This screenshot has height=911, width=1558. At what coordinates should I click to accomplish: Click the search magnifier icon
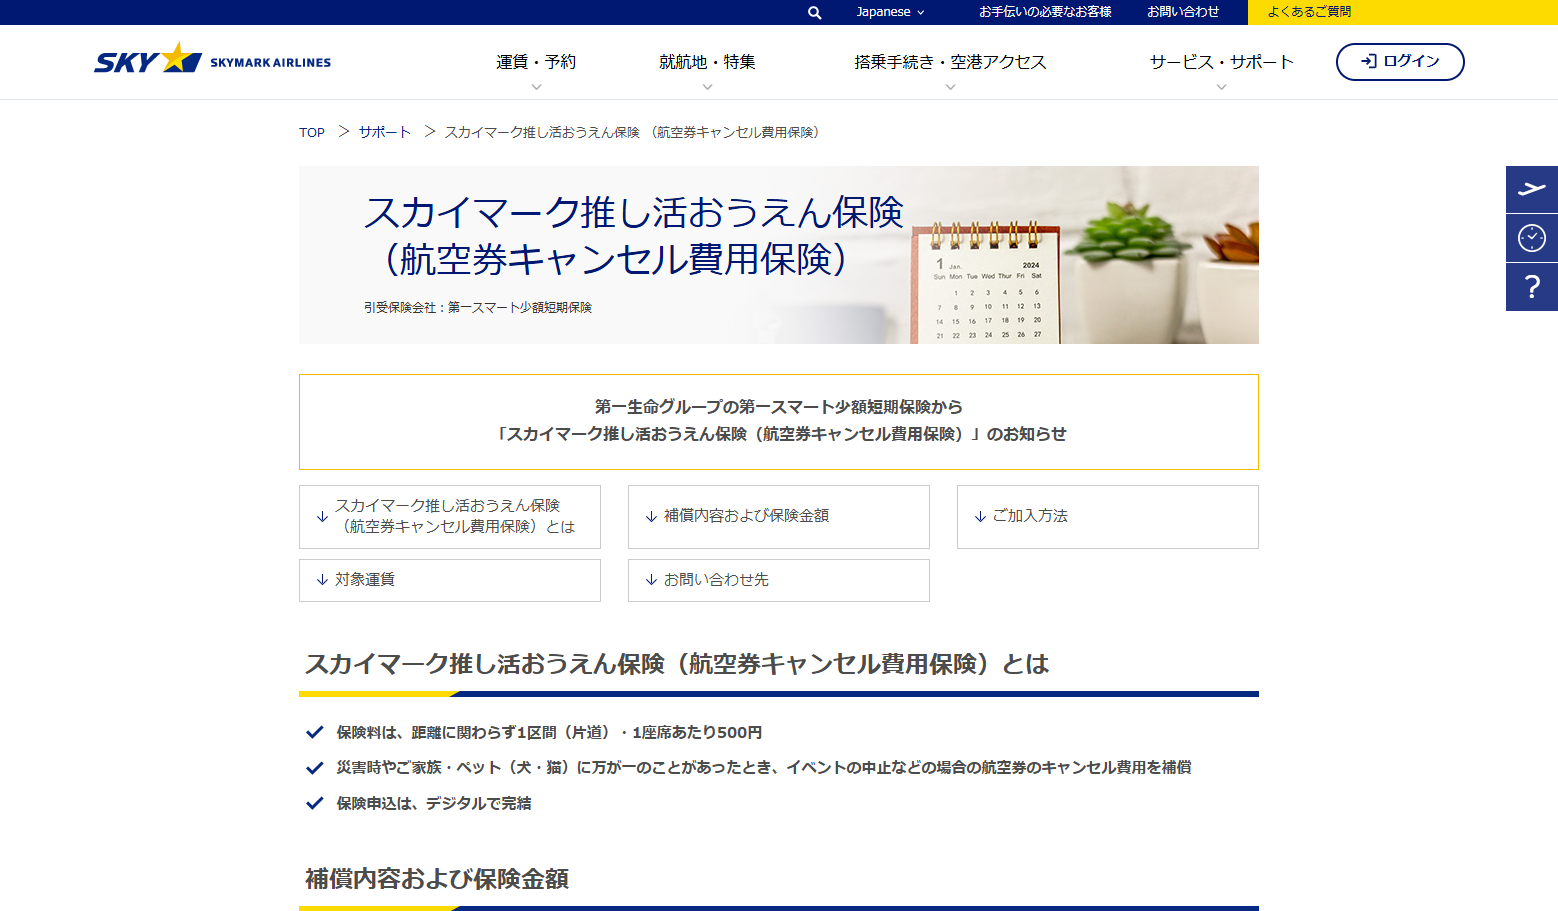pyautogui.click(x=814, y=13)
